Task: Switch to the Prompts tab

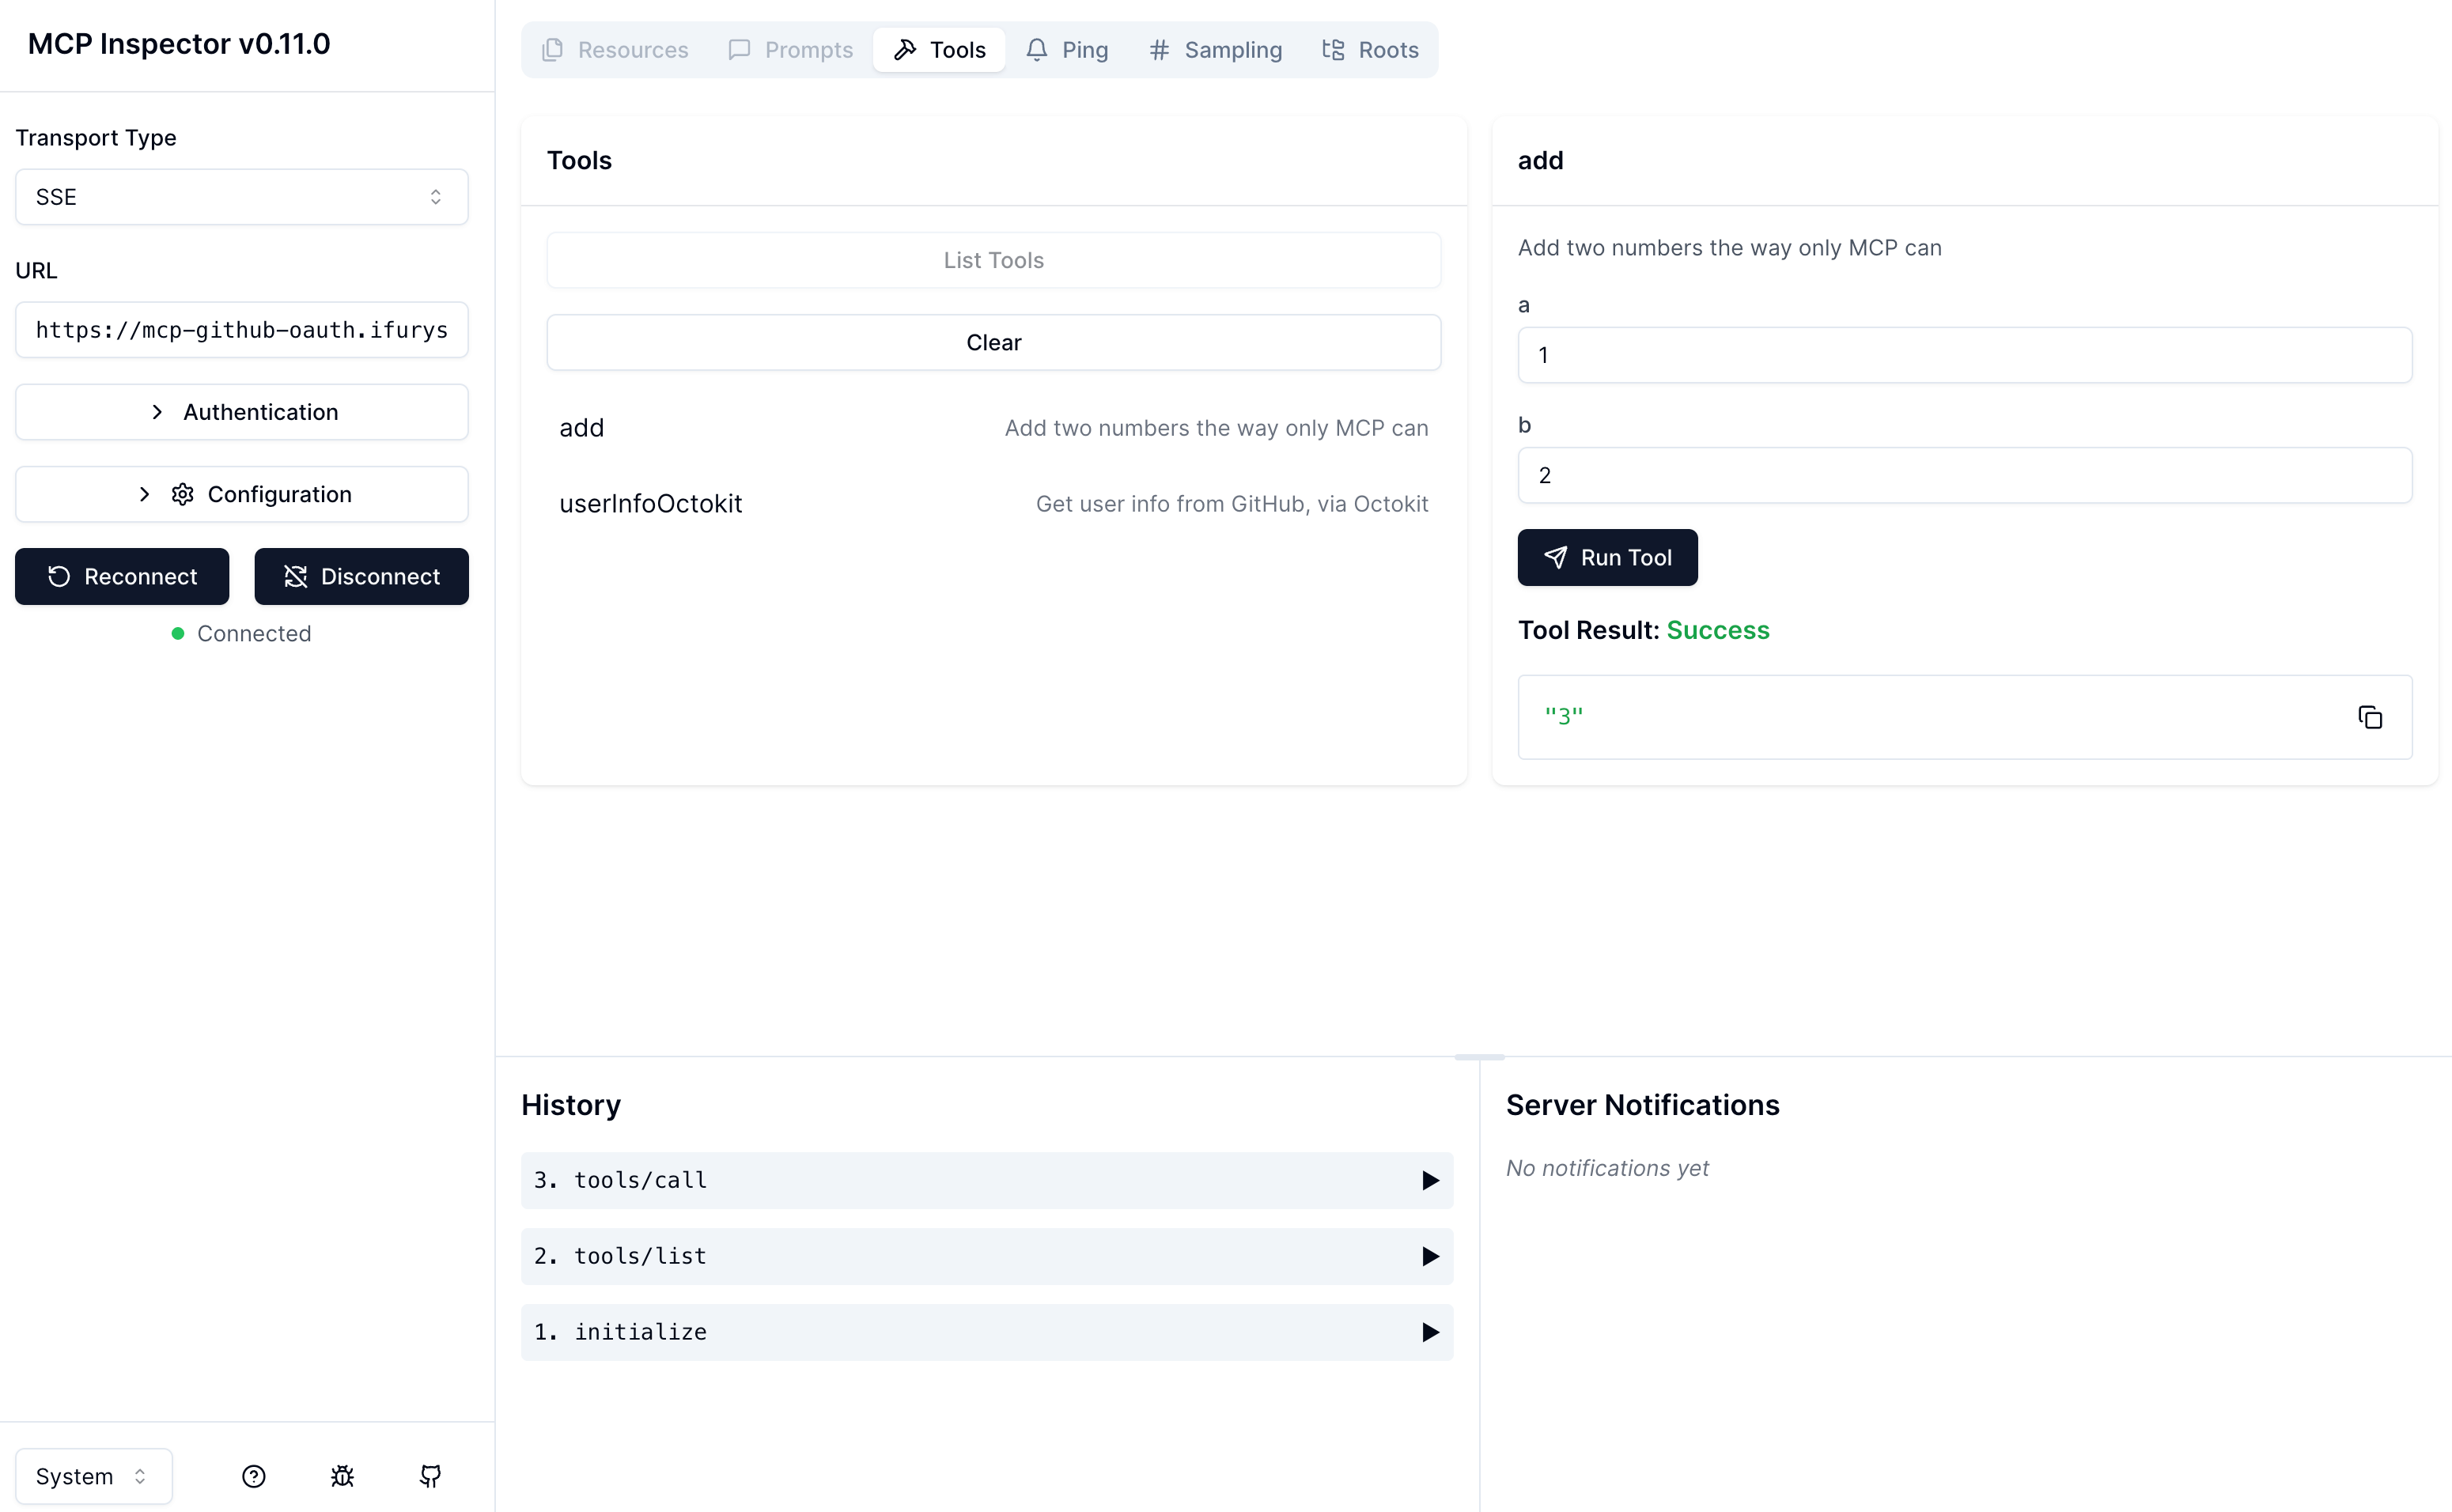Action: [791, 50]
